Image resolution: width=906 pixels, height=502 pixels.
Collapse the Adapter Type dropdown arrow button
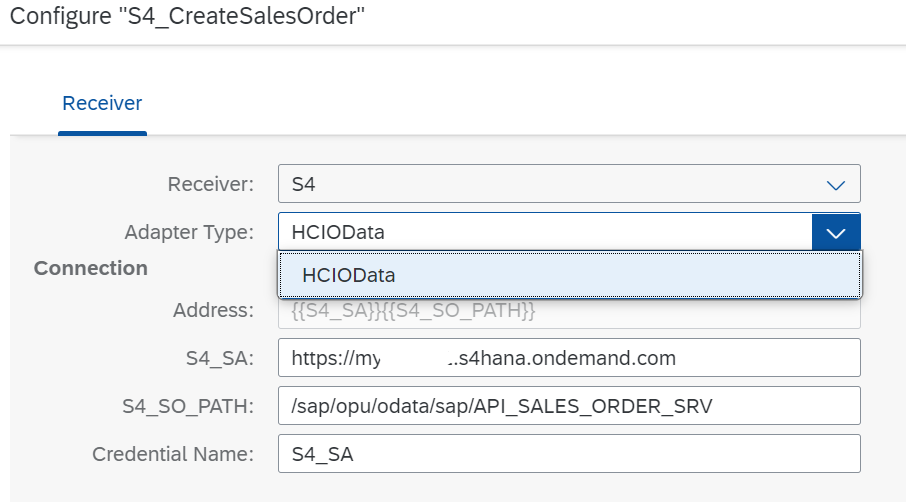[836, 232]
